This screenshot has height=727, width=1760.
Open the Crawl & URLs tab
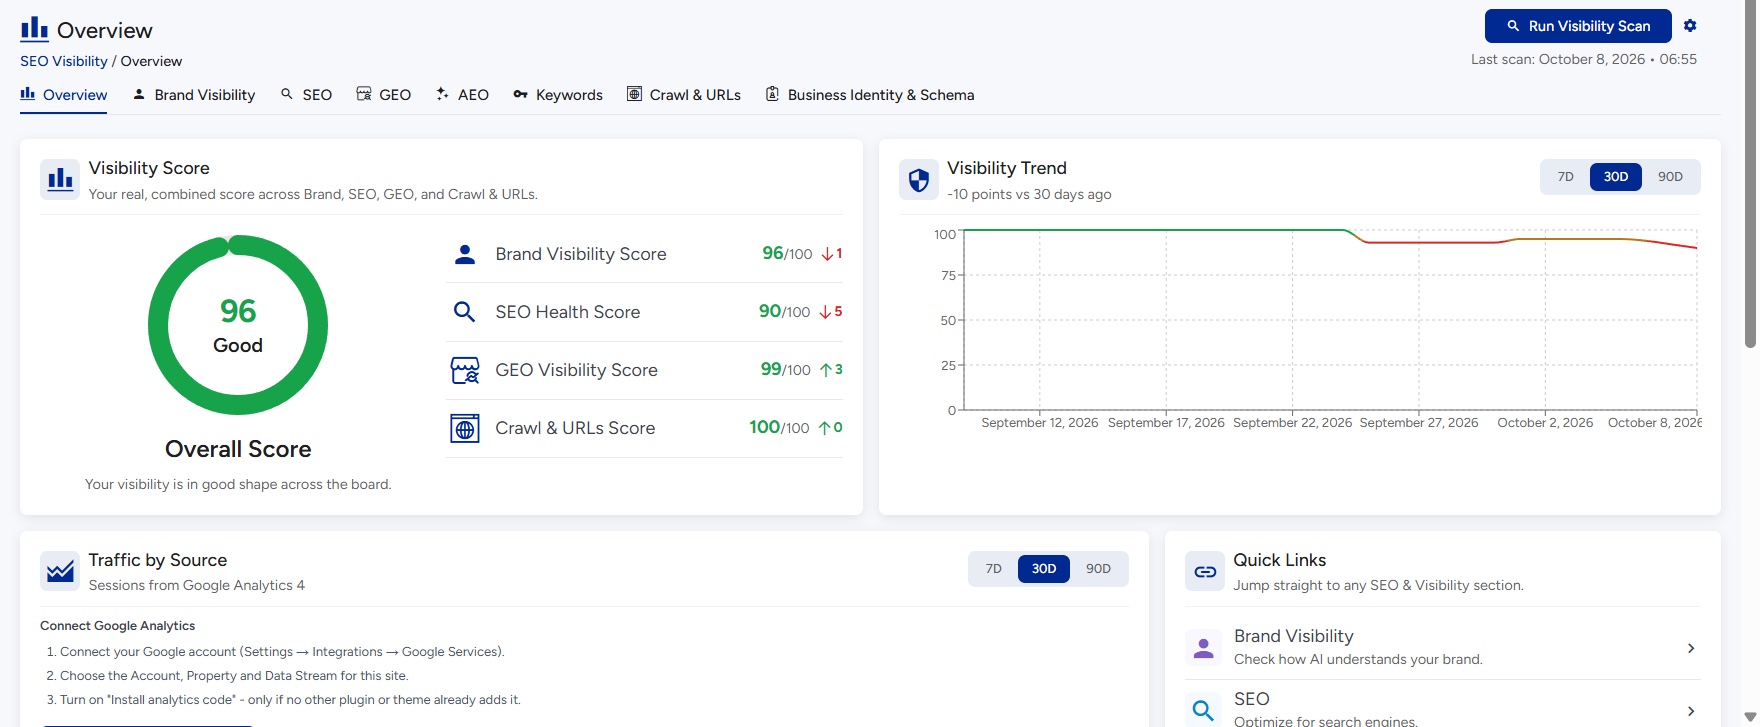click(x=684, y=95)
